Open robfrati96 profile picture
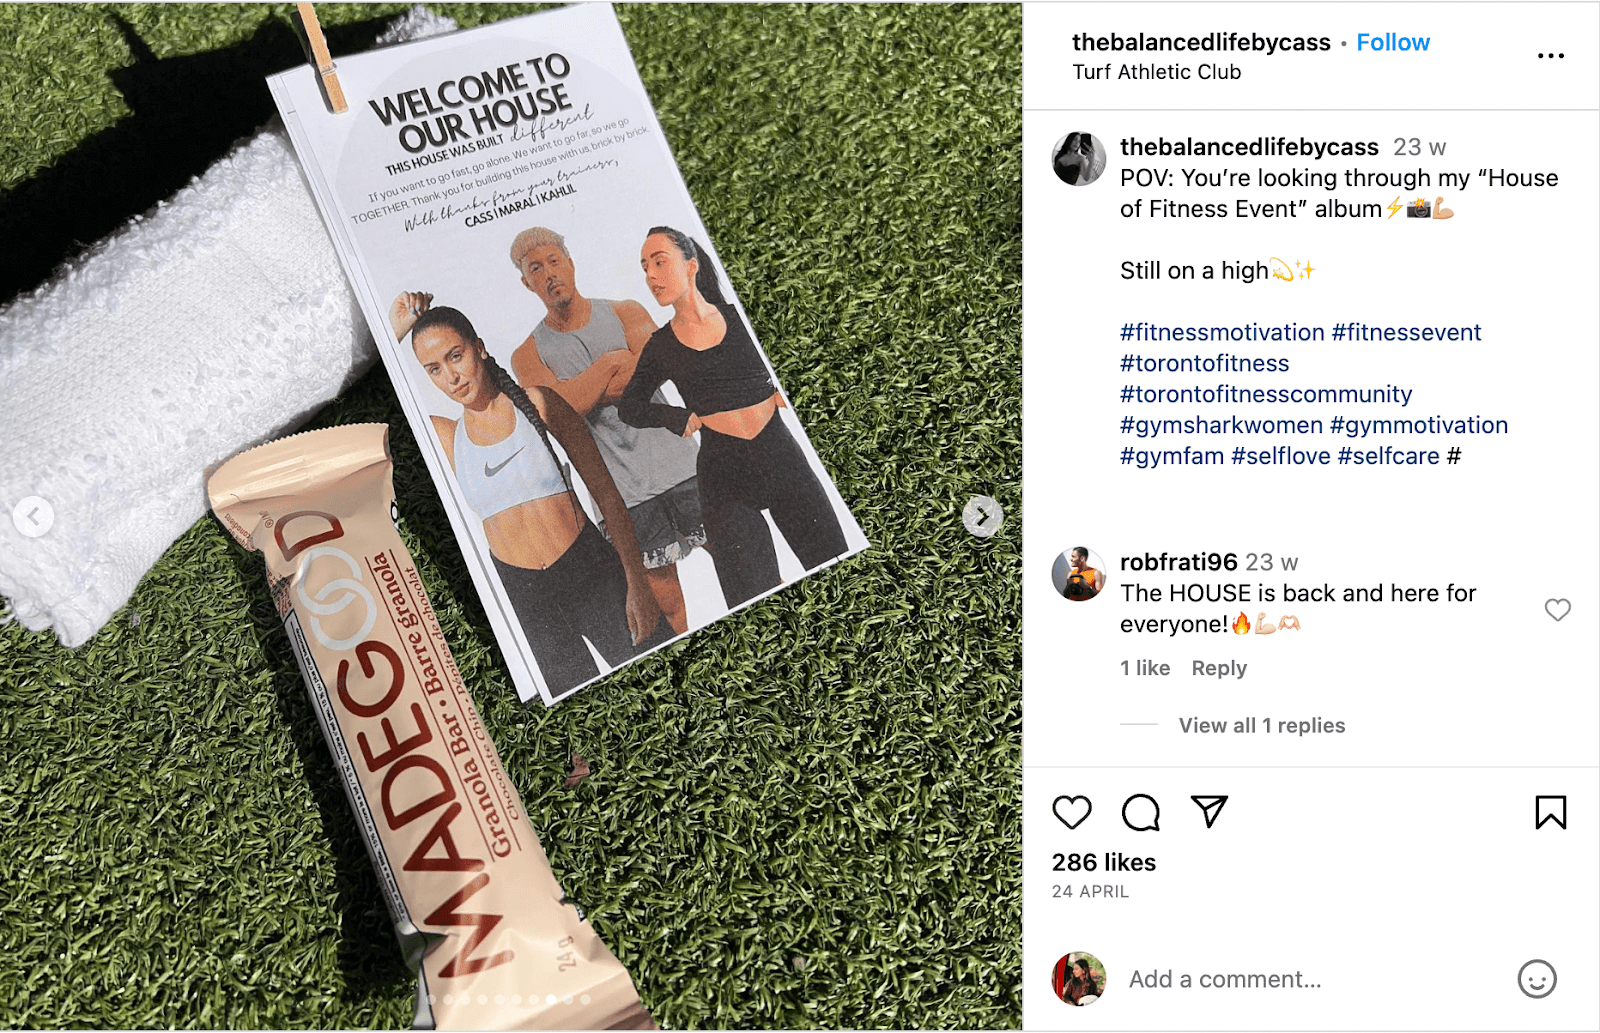Screen dimensions: 1600x1033 (x=1079, y=574)
